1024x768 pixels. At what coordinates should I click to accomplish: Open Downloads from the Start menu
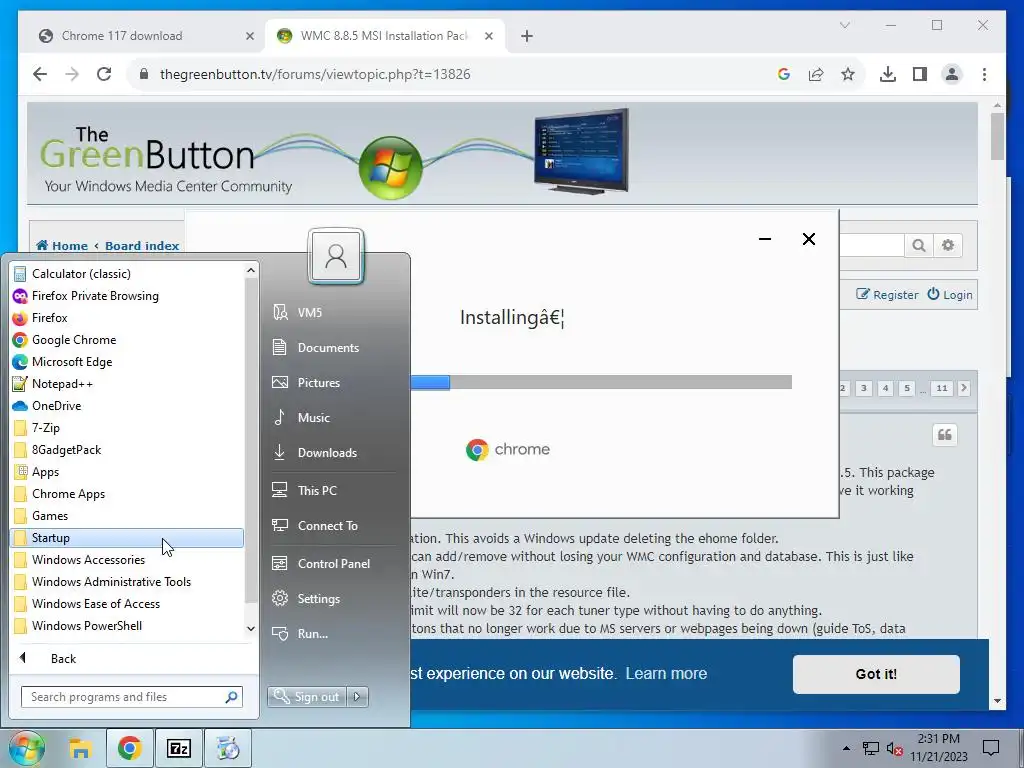pyautogui.click(x=333, y=453)
